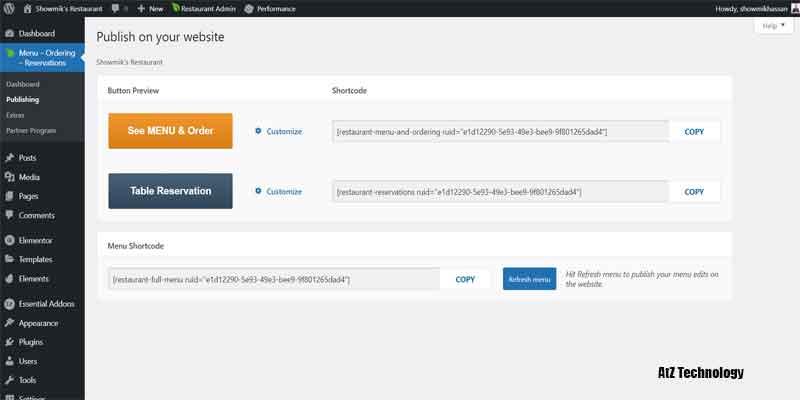The image size is (800, 400).
Task: Open the New content menu in admin bar
Action: [x=149, y=7]
